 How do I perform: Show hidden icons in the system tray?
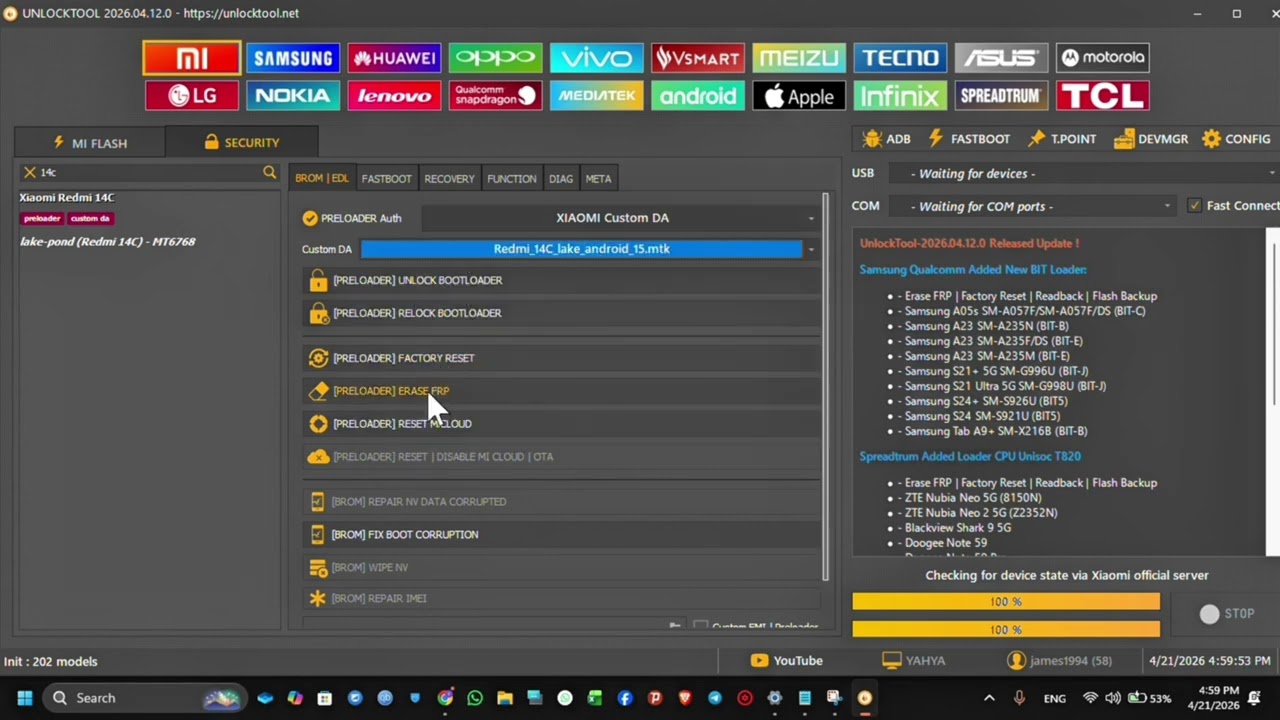pyautogui.click(x=989, y=698)
